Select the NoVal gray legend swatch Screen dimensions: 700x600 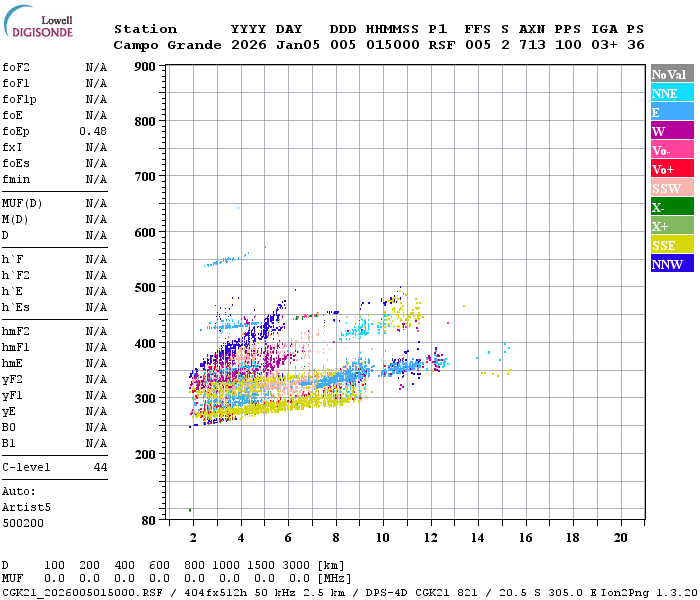pos(672,74)
